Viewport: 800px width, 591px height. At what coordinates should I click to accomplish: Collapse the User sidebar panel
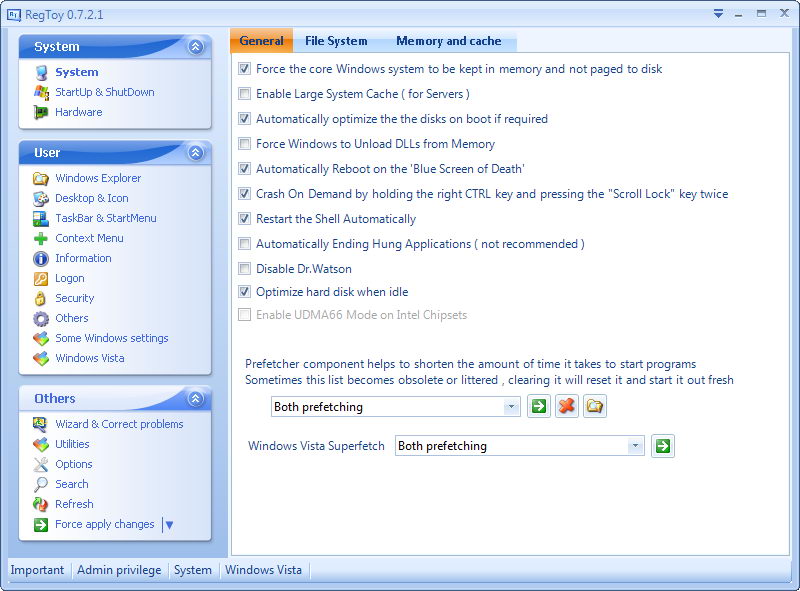point(195,153)
